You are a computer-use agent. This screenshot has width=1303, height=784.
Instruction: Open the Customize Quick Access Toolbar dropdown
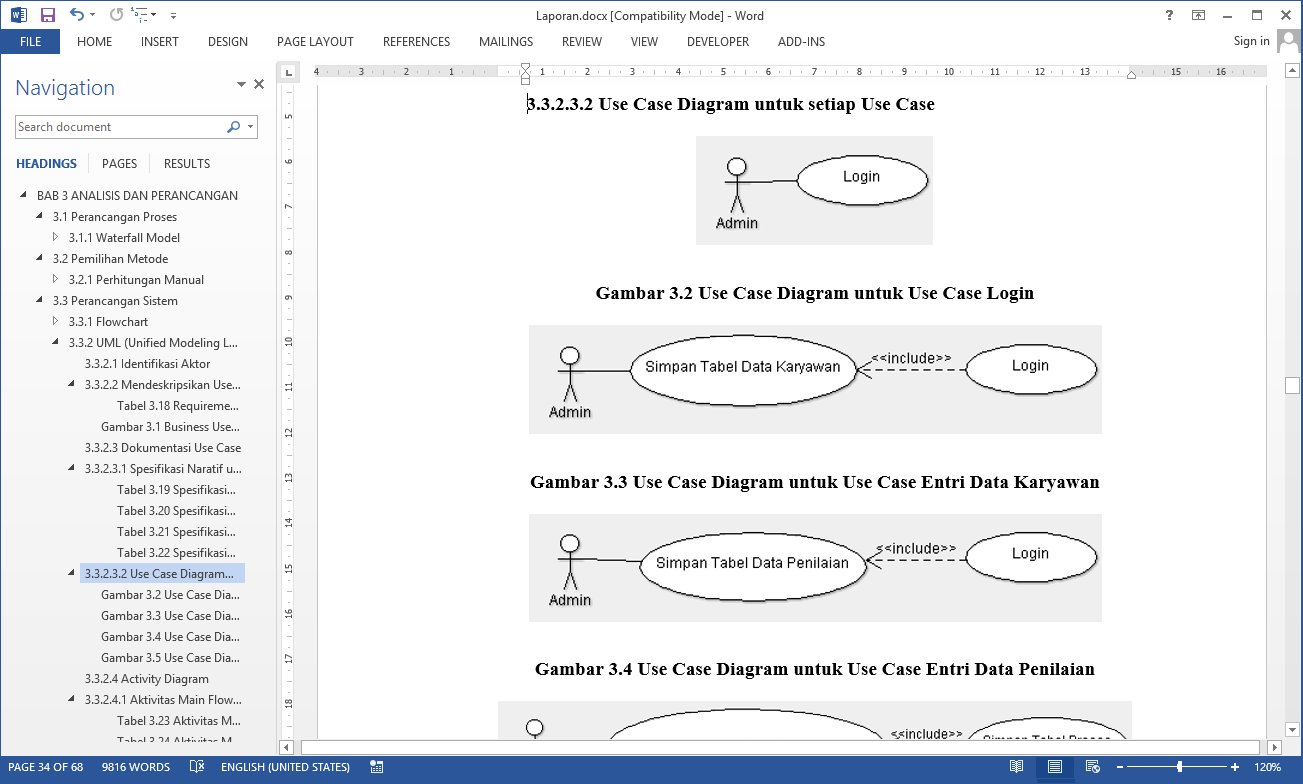point(173,15)
